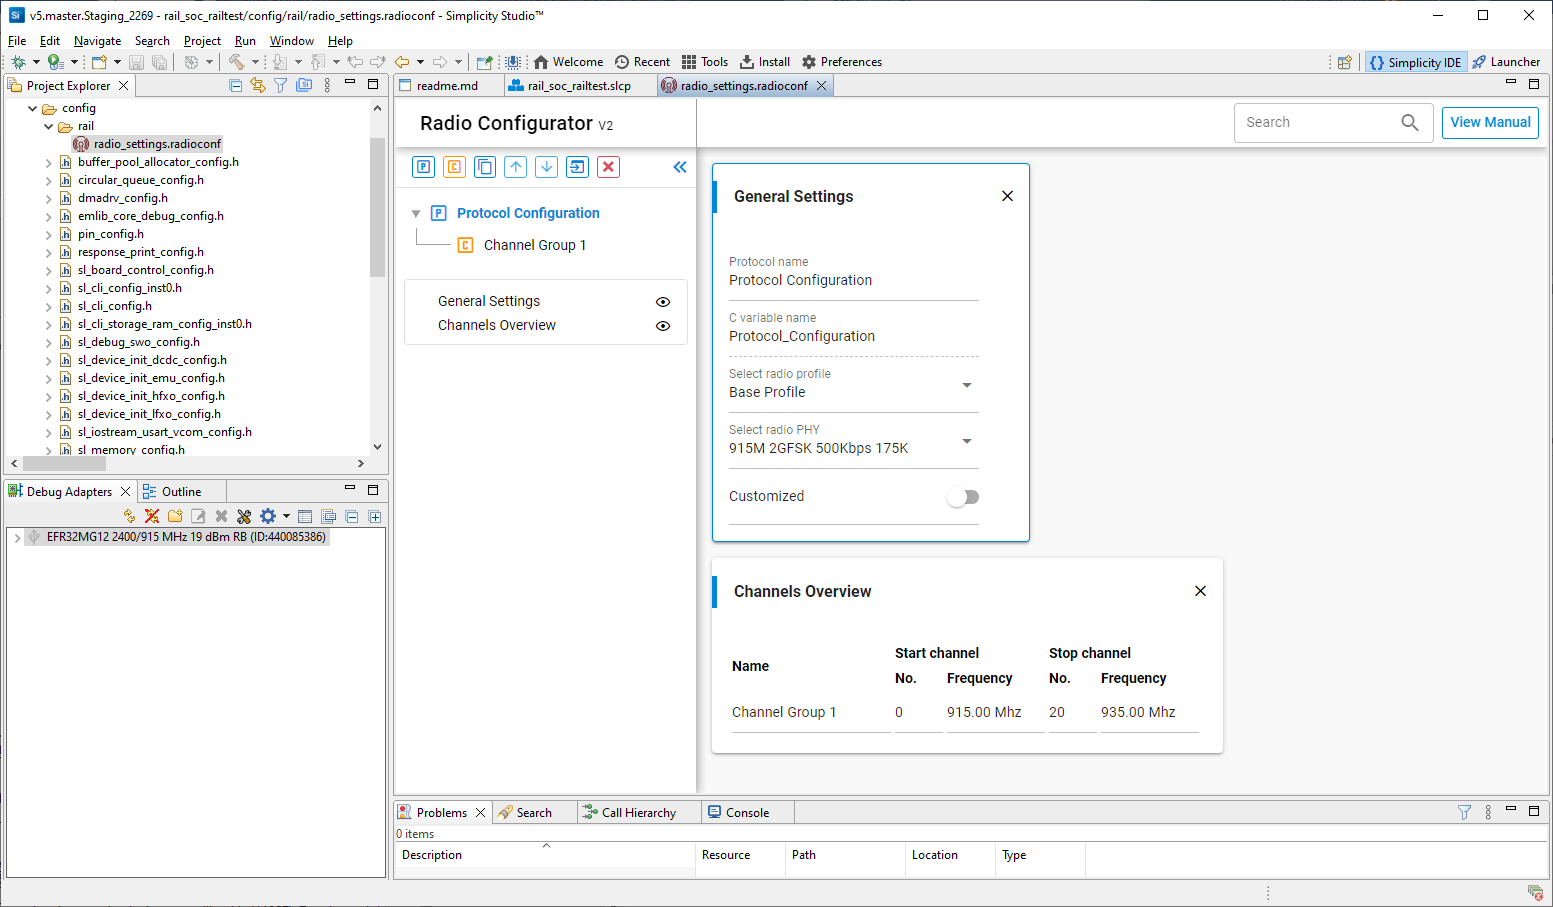Collapse the Protocol Configuration tree node
The image size is (1553, 907).
pos(416,214)
